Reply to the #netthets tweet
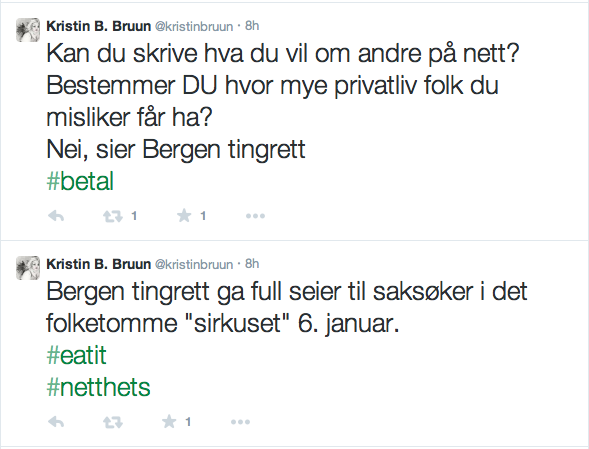The width and height of the screenshot is (589, 449). (x=56, y=422)
